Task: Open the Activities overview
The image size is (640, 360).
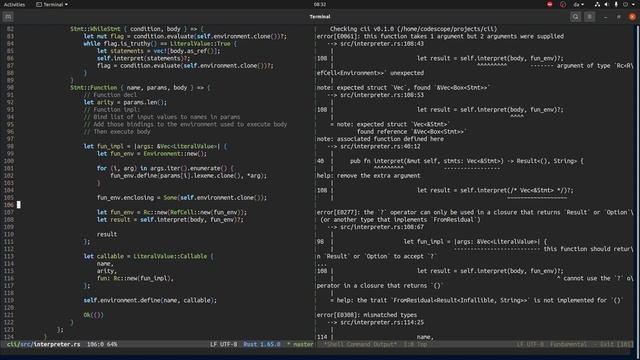Action: (14, 4)
